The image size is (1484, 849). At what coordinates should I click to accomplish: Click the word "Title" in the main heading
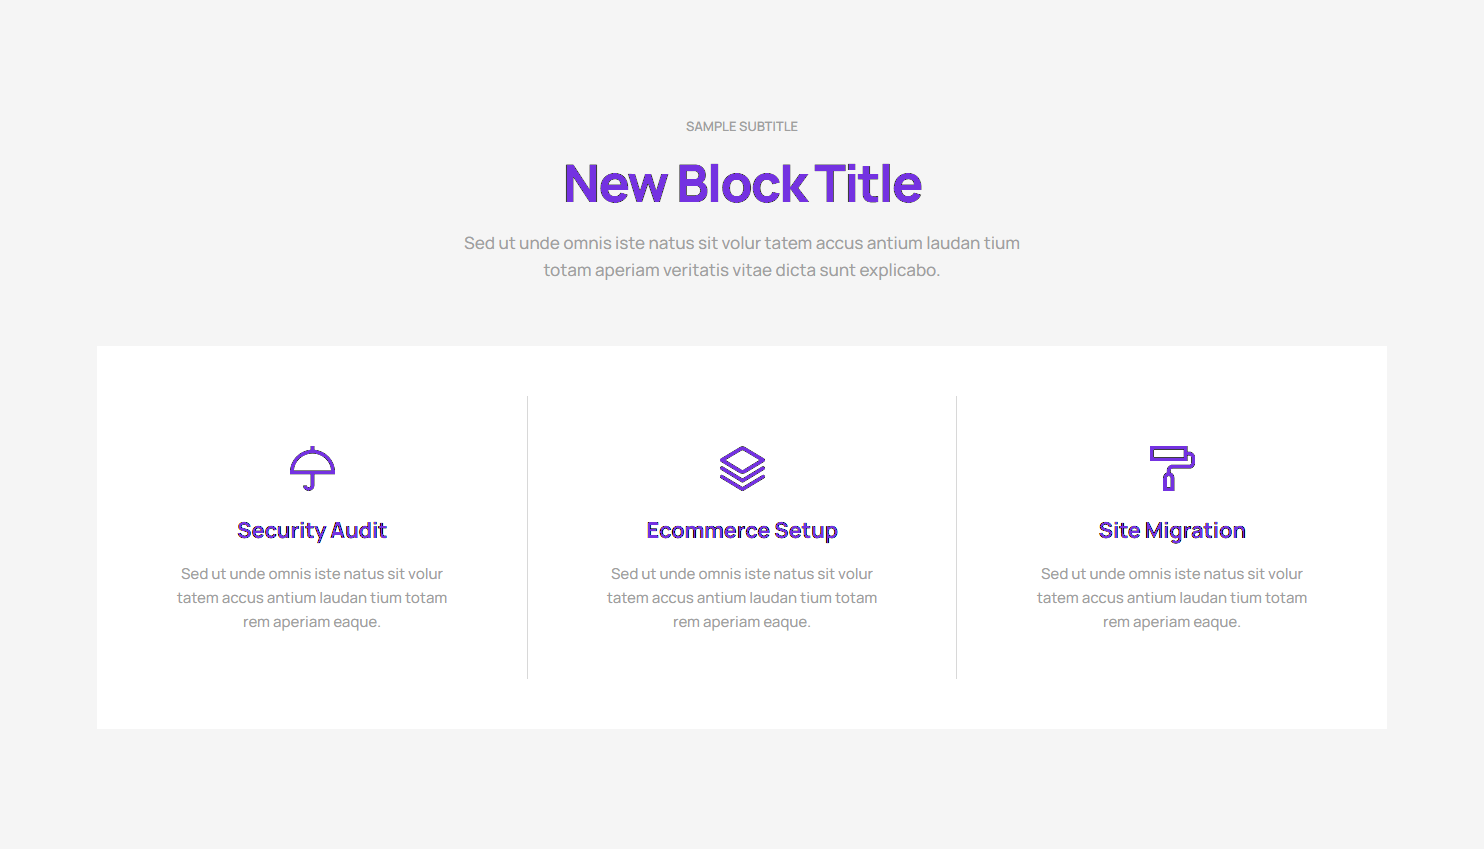[x=868, y=184]
